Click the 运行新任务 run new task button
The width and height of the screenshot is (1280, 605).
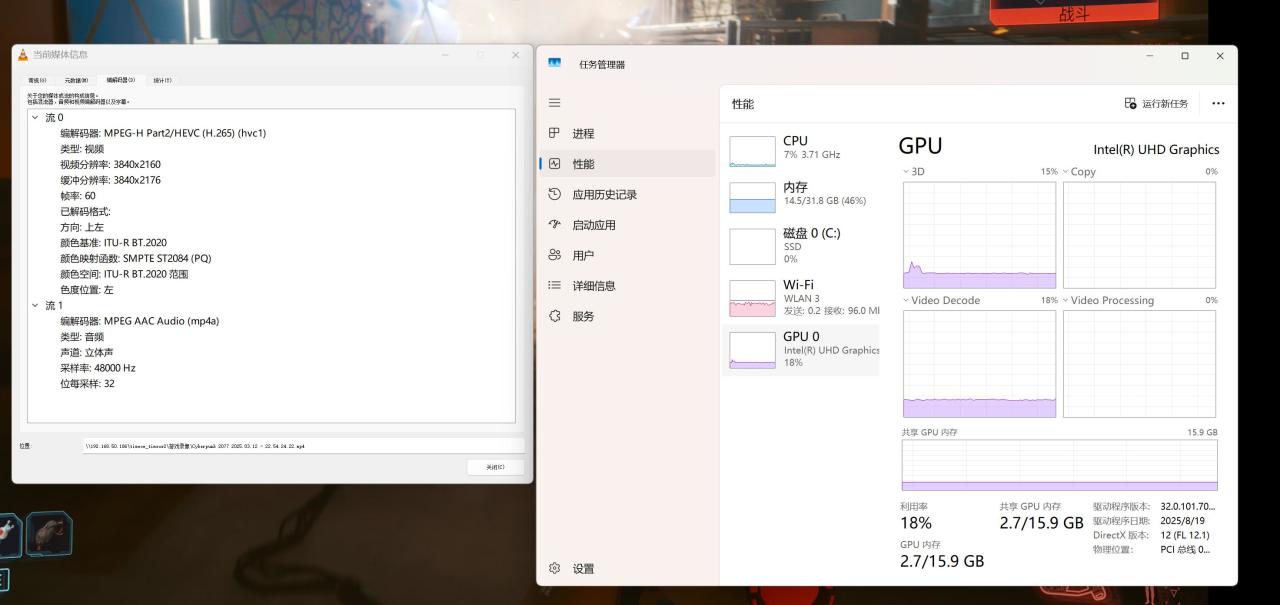1157,103
